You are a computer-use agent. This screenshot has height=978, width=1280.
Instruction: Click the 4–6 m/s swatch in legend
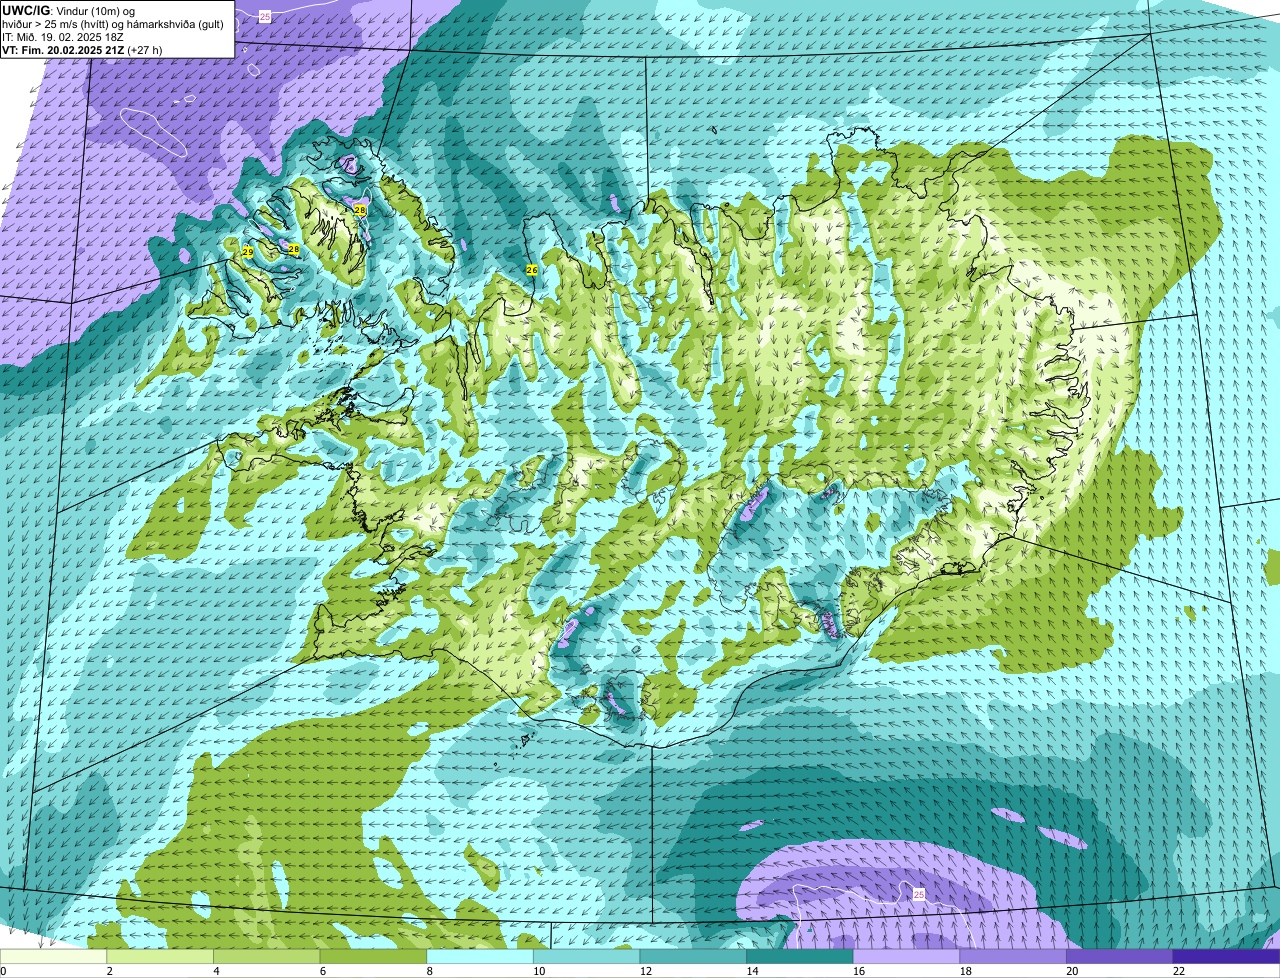coord(267,957)
